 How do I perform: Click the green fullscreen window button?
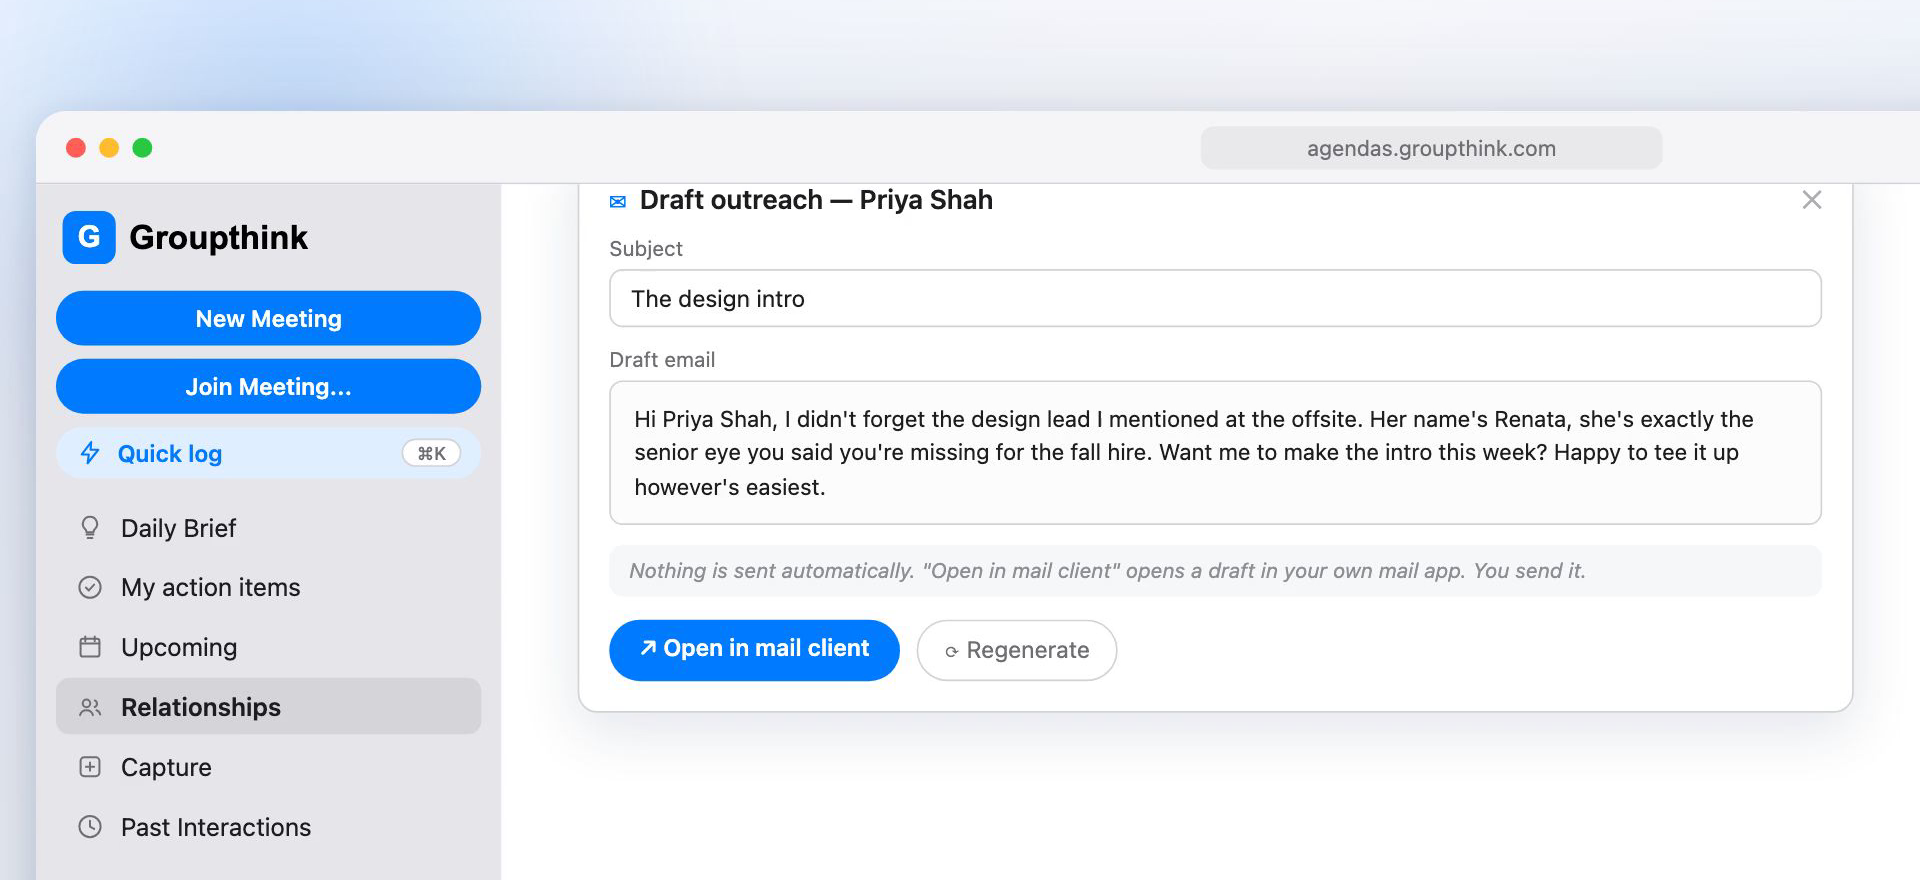point(142,148)
